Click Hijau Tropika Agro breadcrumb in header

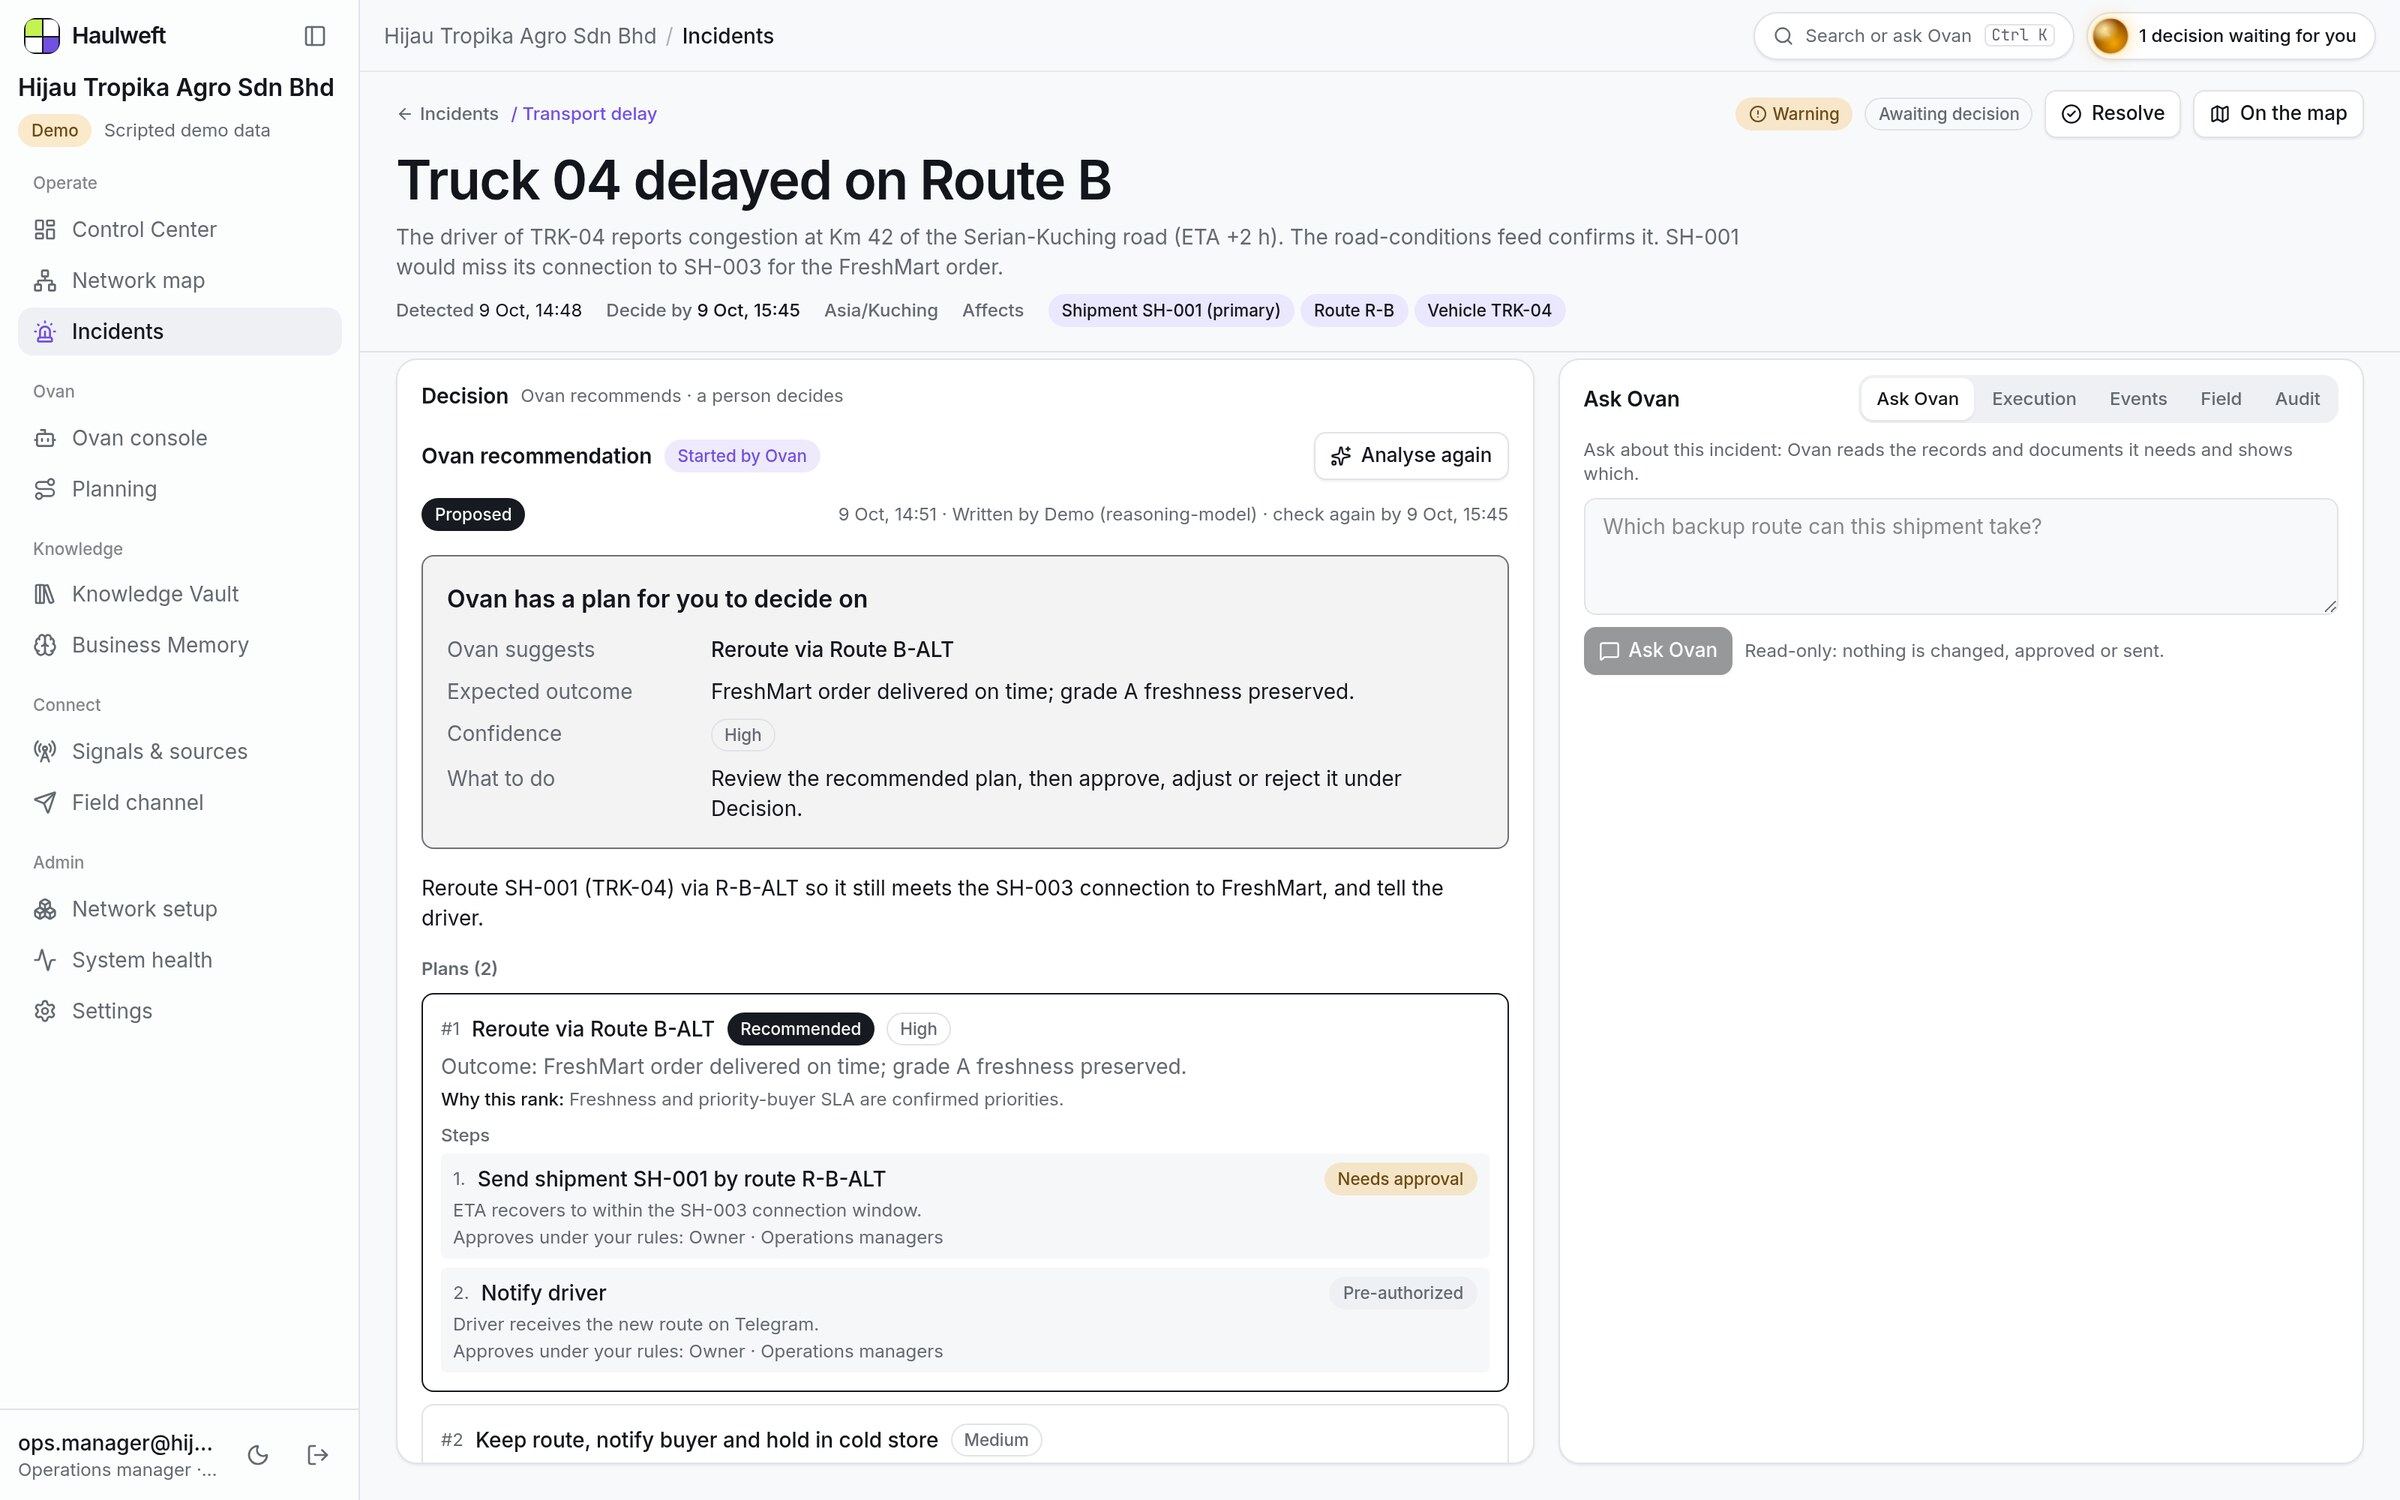[520, 36]
